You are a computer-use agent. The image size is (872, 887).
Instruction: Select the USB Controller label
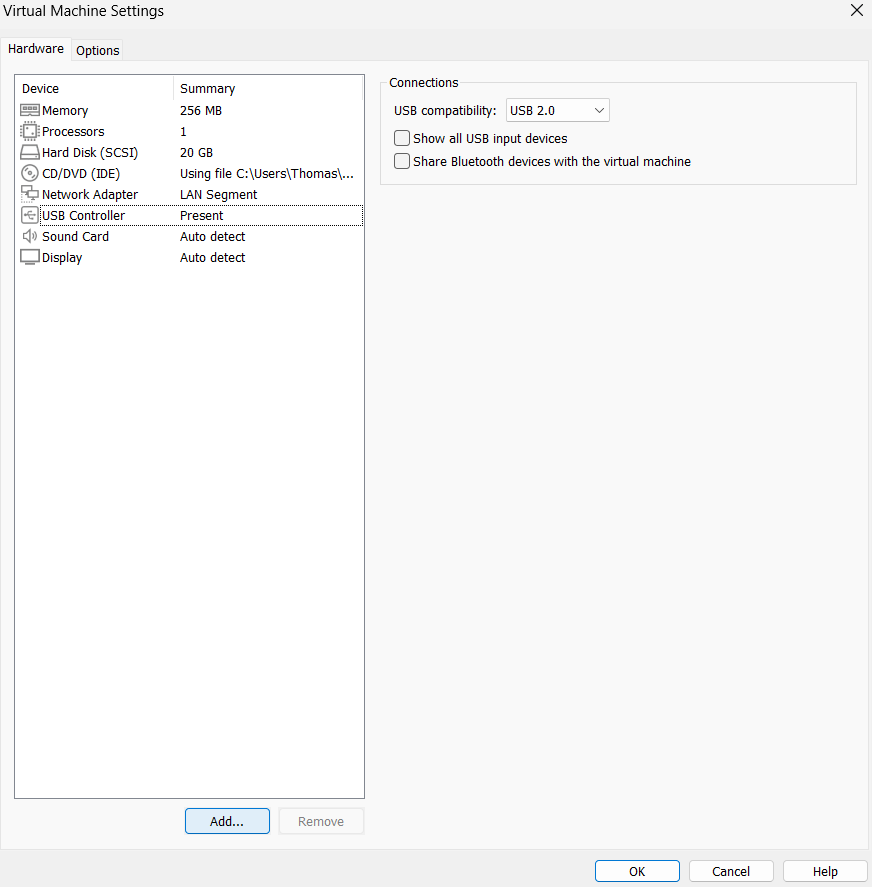tap(83, 215)
